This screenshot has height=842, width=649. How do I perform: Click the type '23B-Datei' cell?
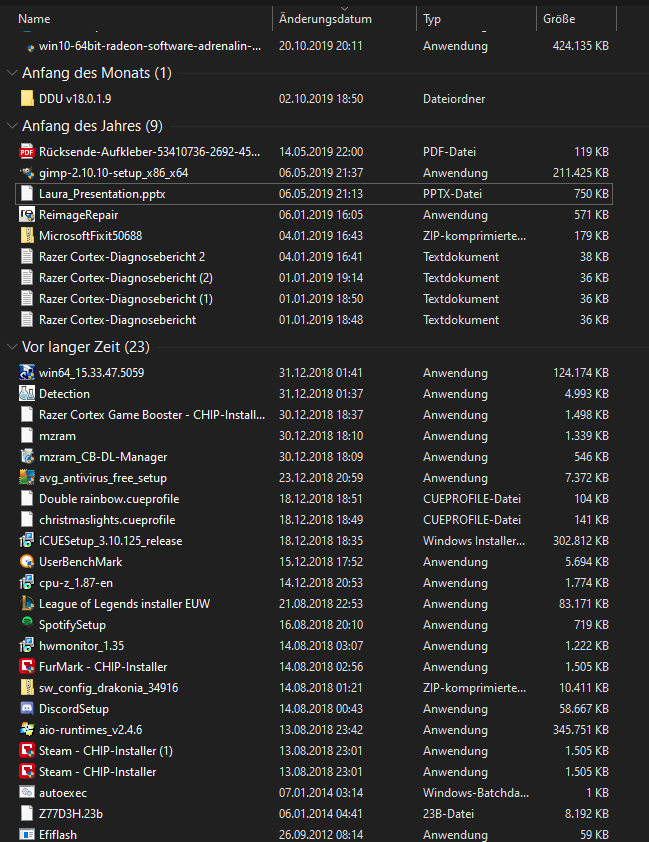[448, 814]
